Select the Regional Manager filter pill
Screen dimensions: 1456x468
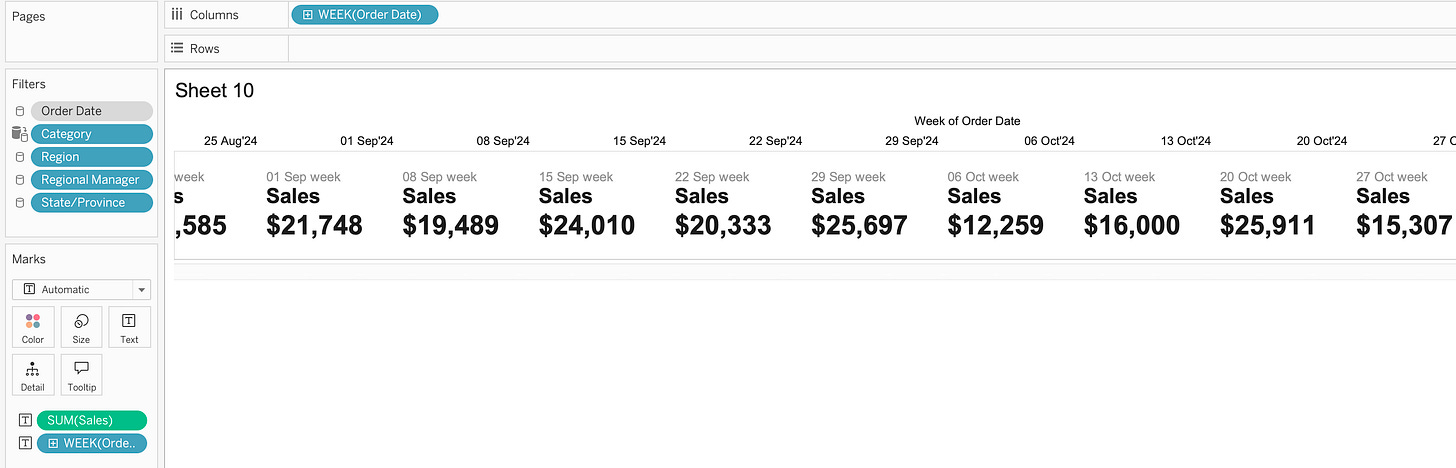pos(92,180)
